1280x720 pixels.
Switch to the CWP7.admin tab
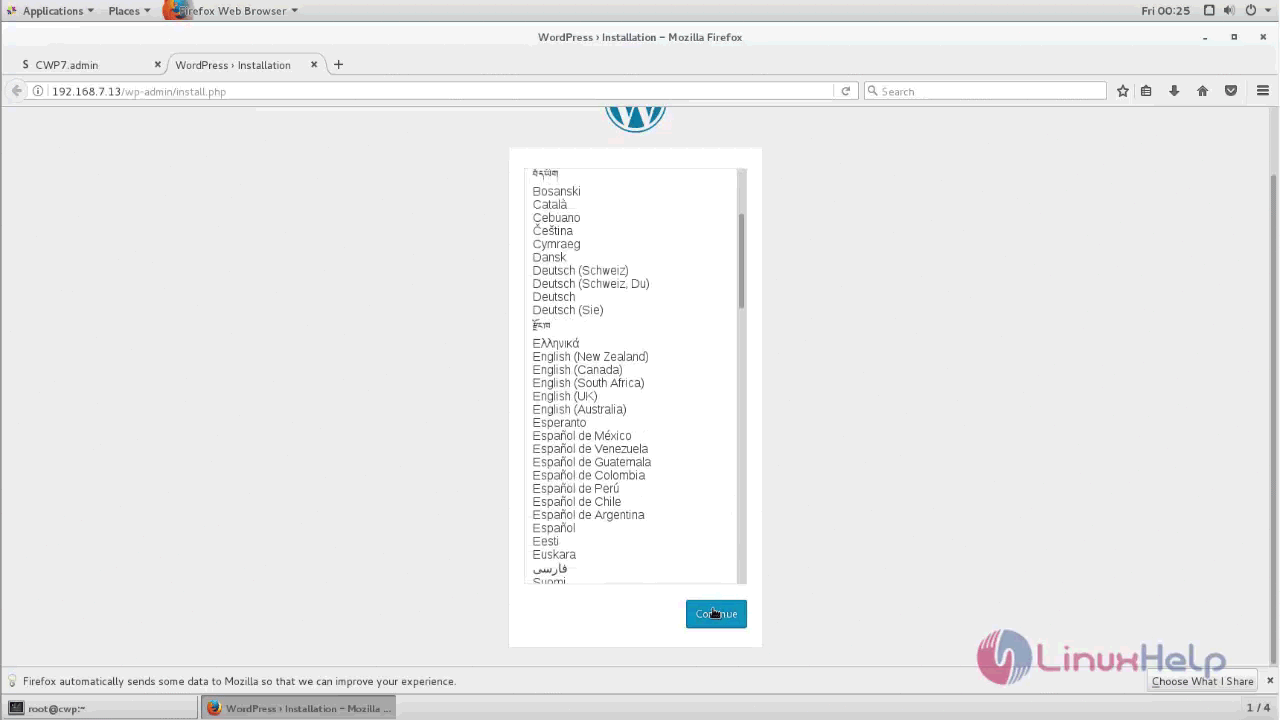coord(66,64)
